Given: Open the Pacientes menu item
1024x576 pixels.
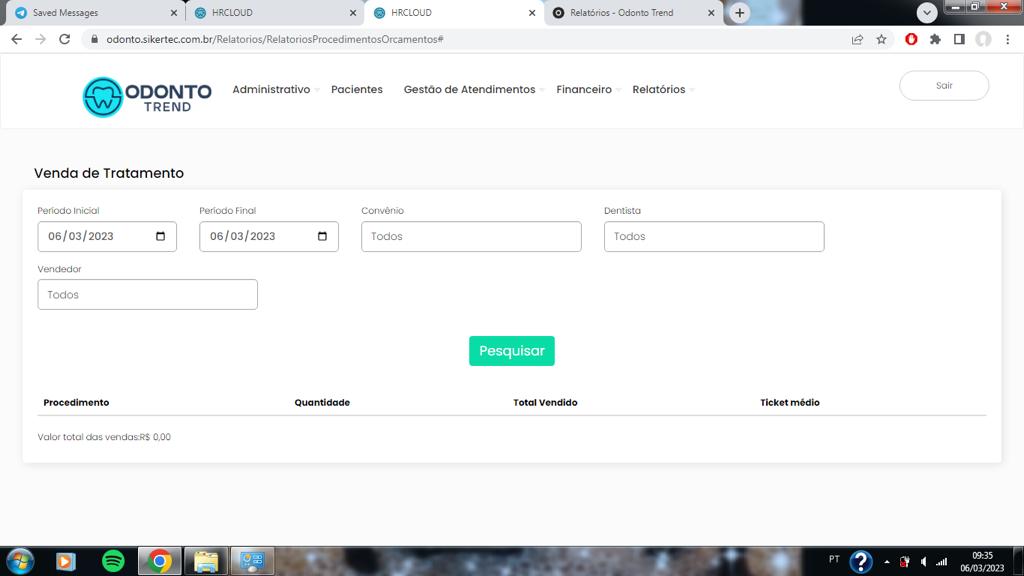Looking at the screenshot, I should coord(357,90).
